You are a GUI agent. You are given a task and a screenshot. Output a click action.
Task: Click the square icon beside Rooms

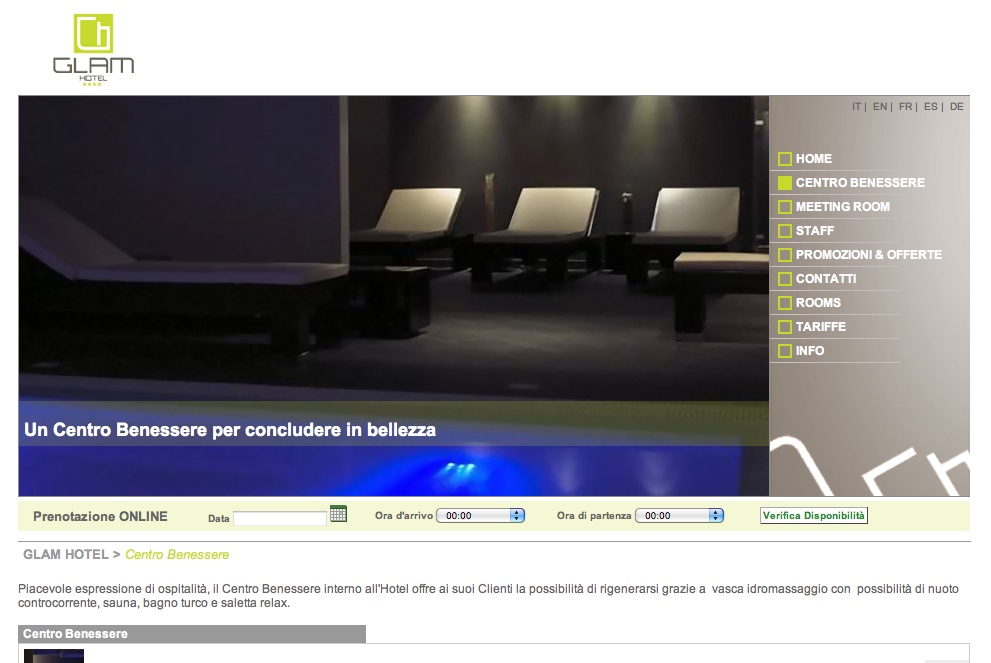pos(785,303)
